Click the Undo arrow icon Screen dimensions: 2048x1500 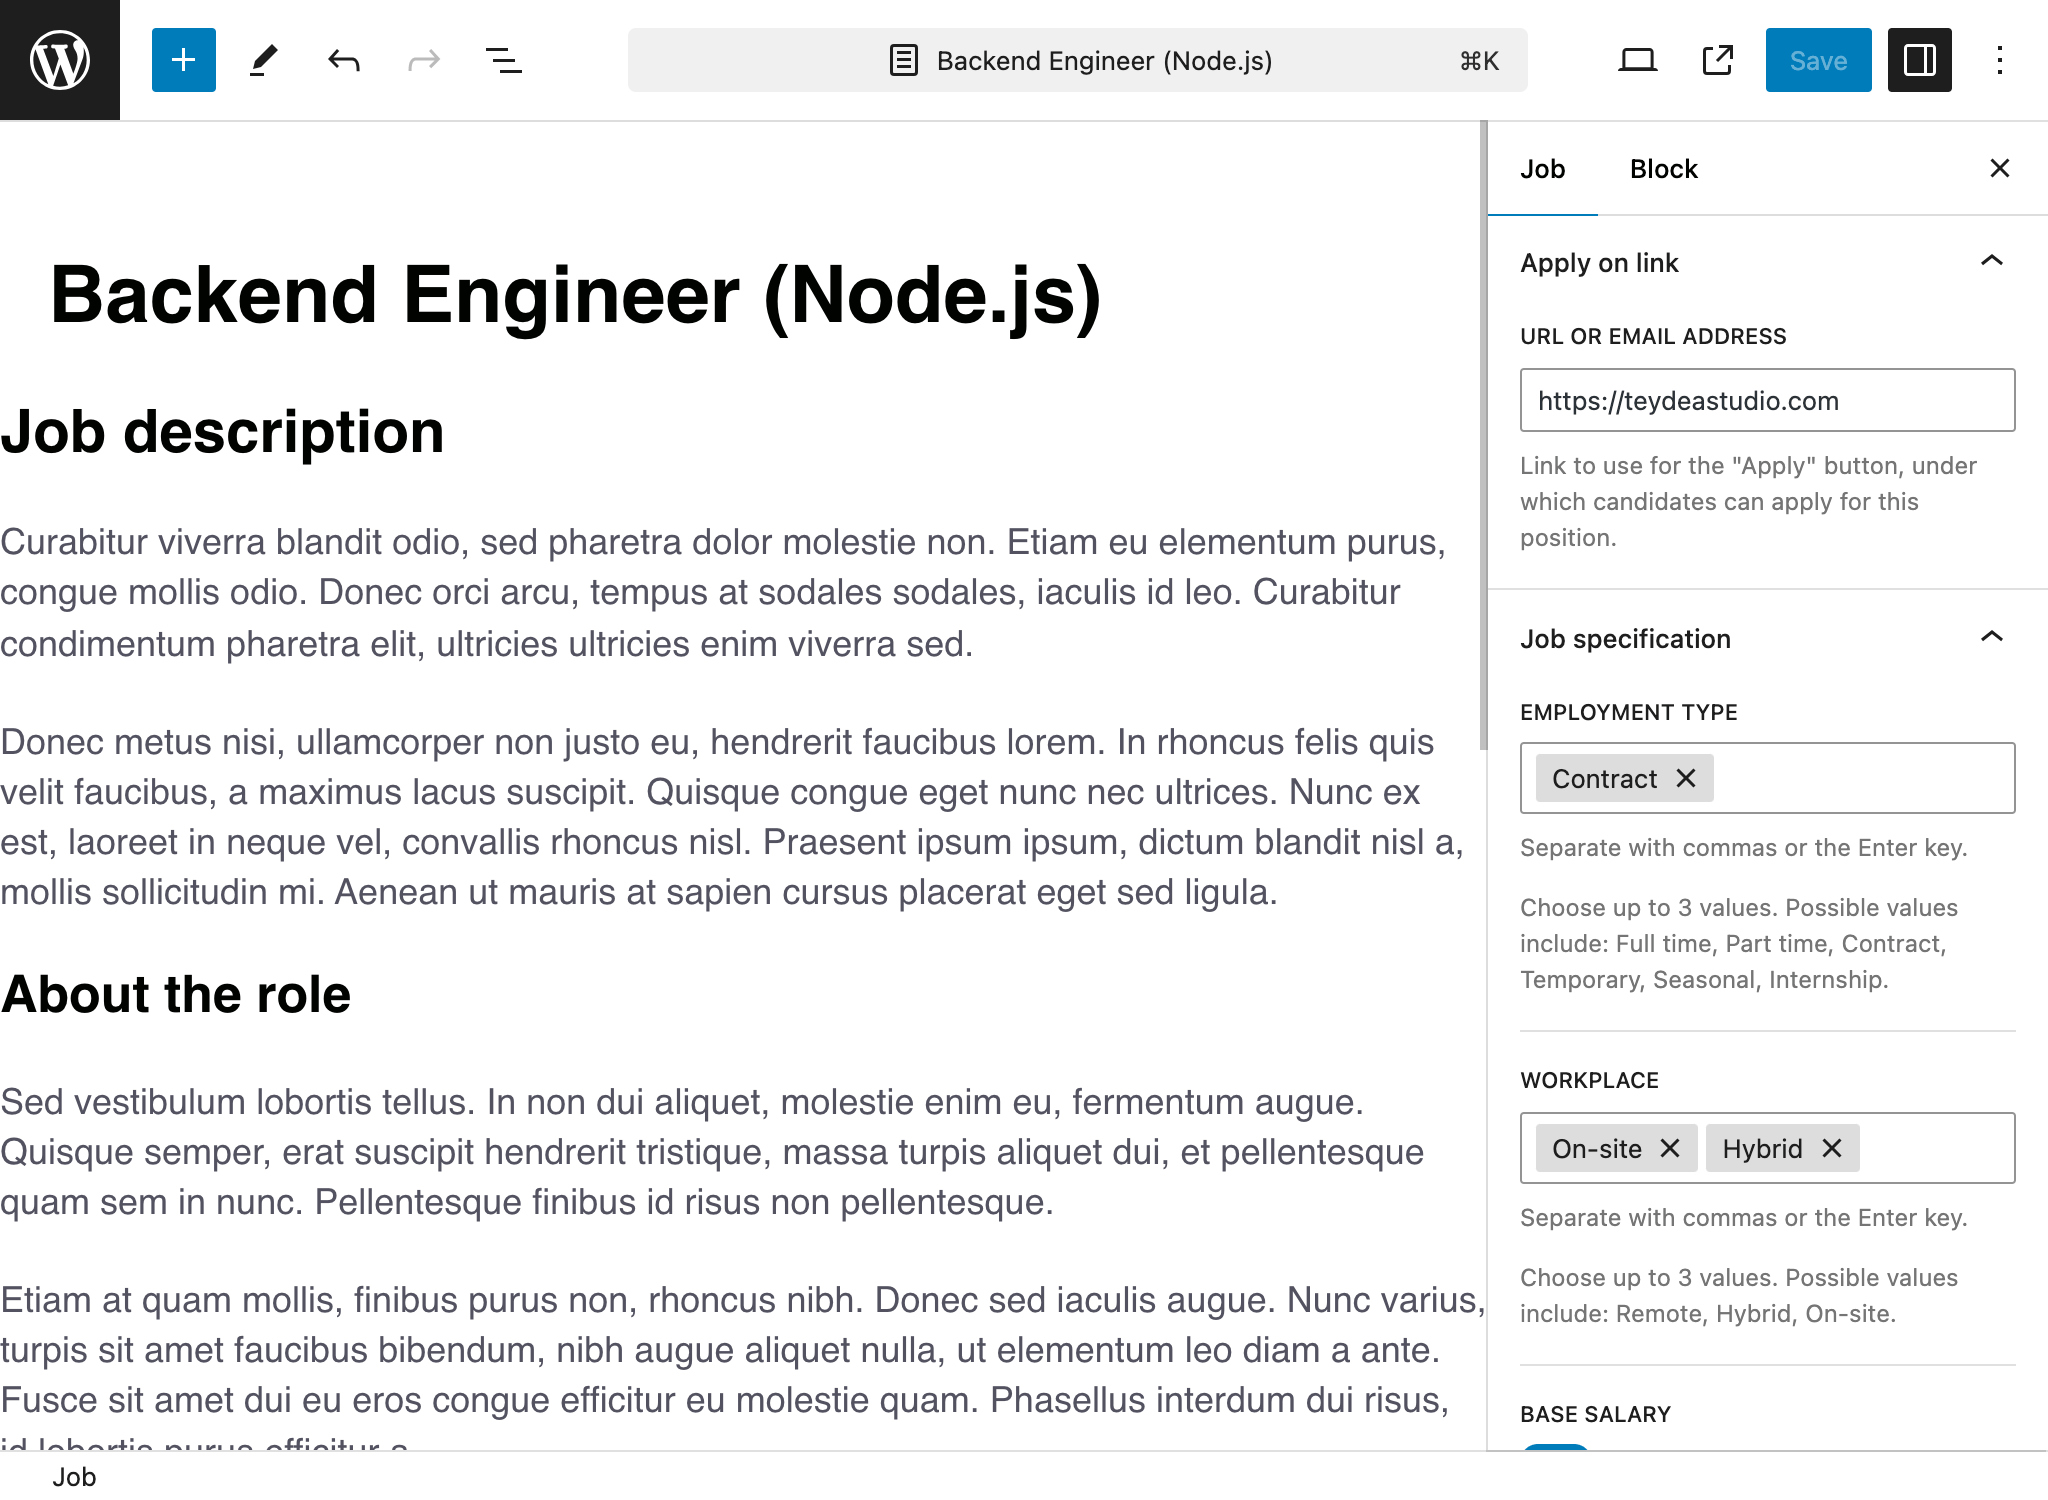pyautogui.click(x=342, y=60)
